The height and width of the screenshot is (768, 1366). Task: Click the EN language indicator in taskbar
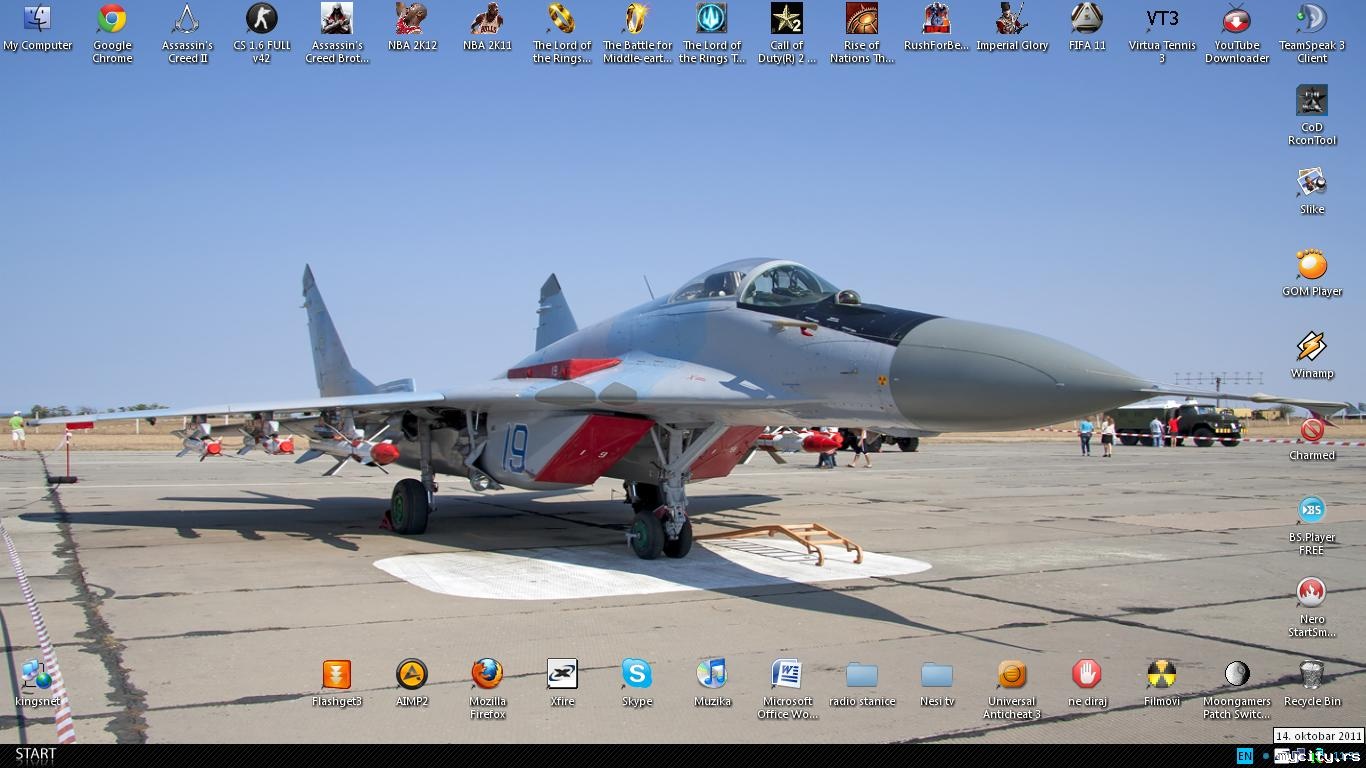pyautogui.click(x=1244, y=756)
